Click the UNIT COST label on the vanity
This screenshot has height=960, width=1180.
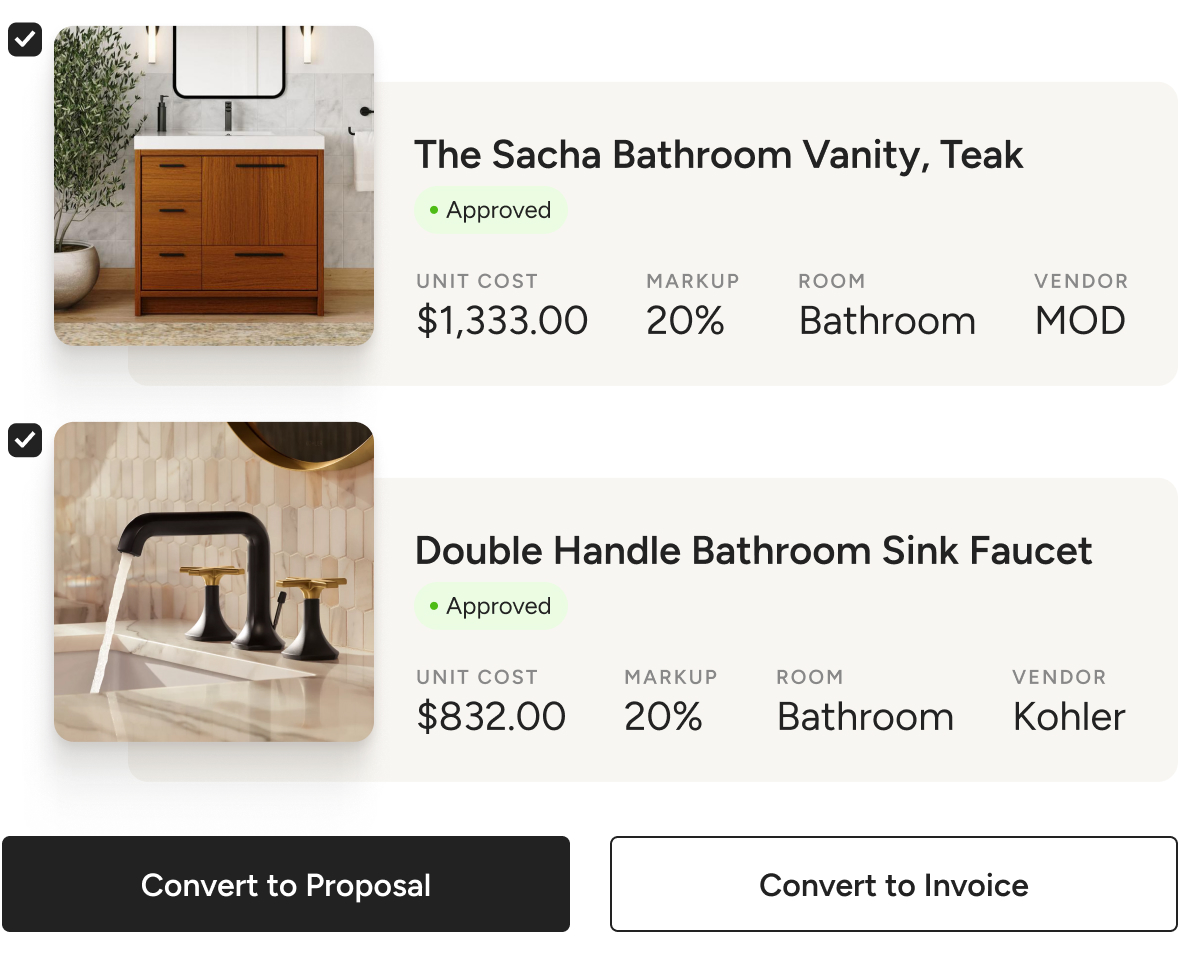[477, 281]
